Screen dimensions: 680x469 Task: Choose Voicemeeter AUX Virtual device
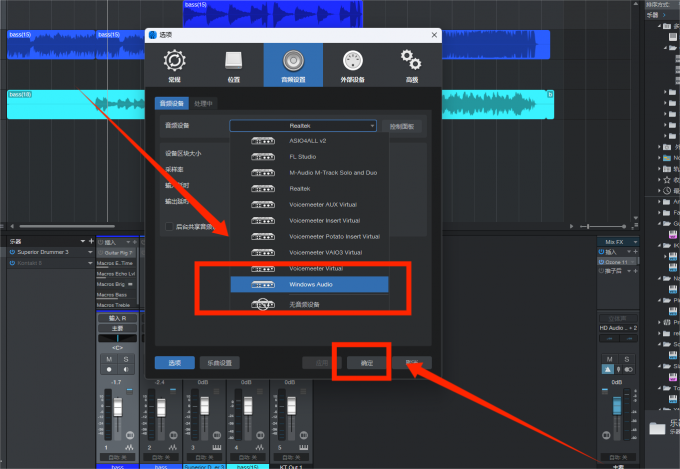tap(309, 204)
